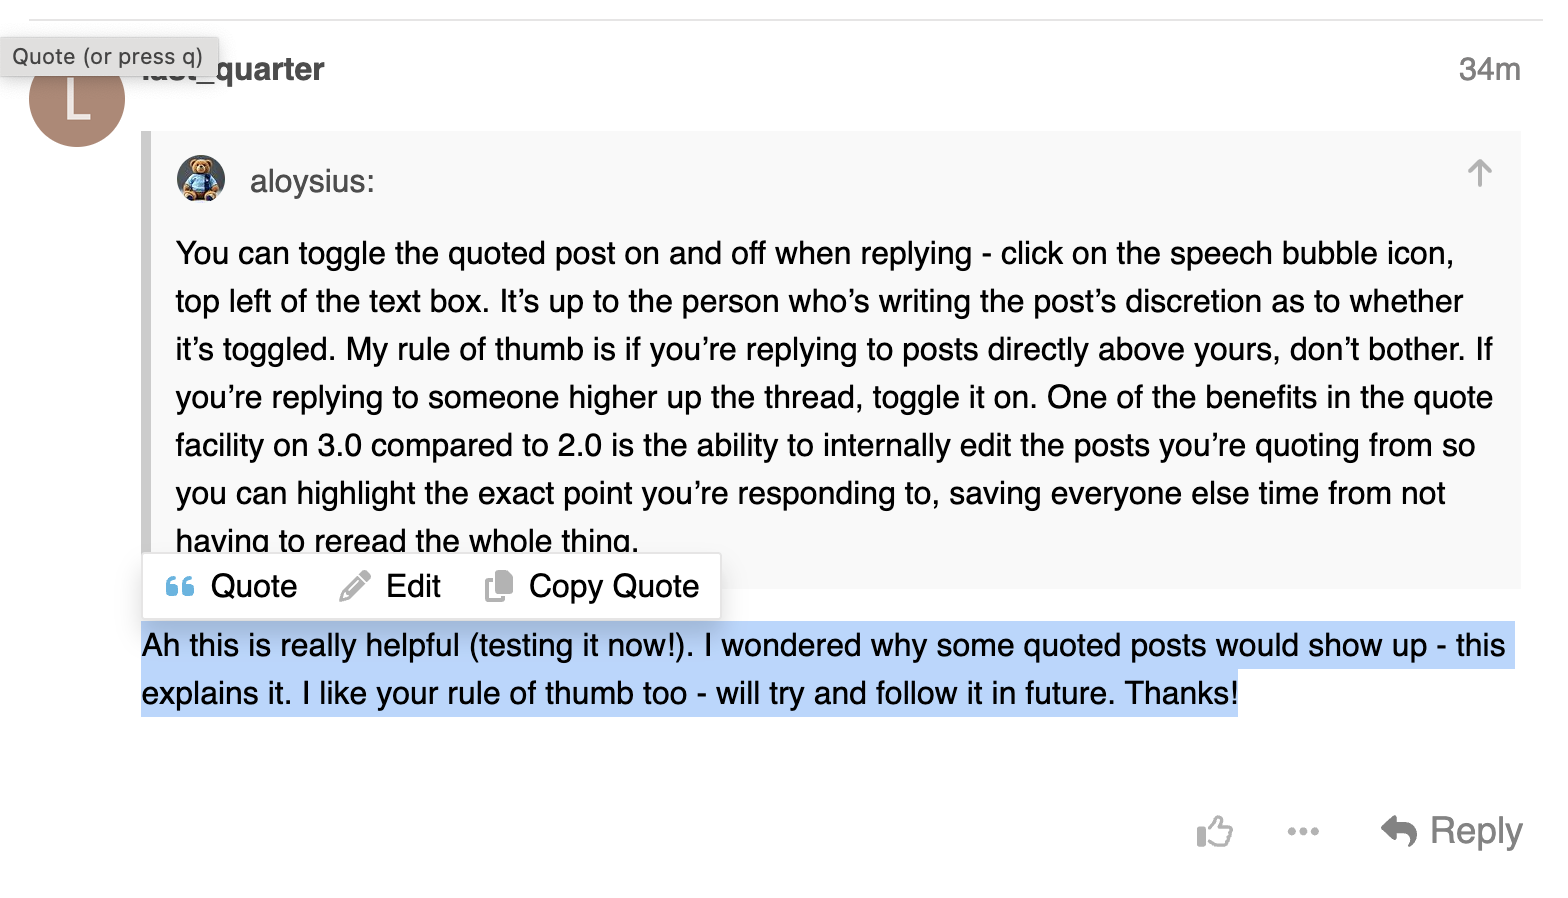This screenshot has height=898, width=1568.
Task: Like the post with thumbs-up icon
Action: (x=1215, y=831)
